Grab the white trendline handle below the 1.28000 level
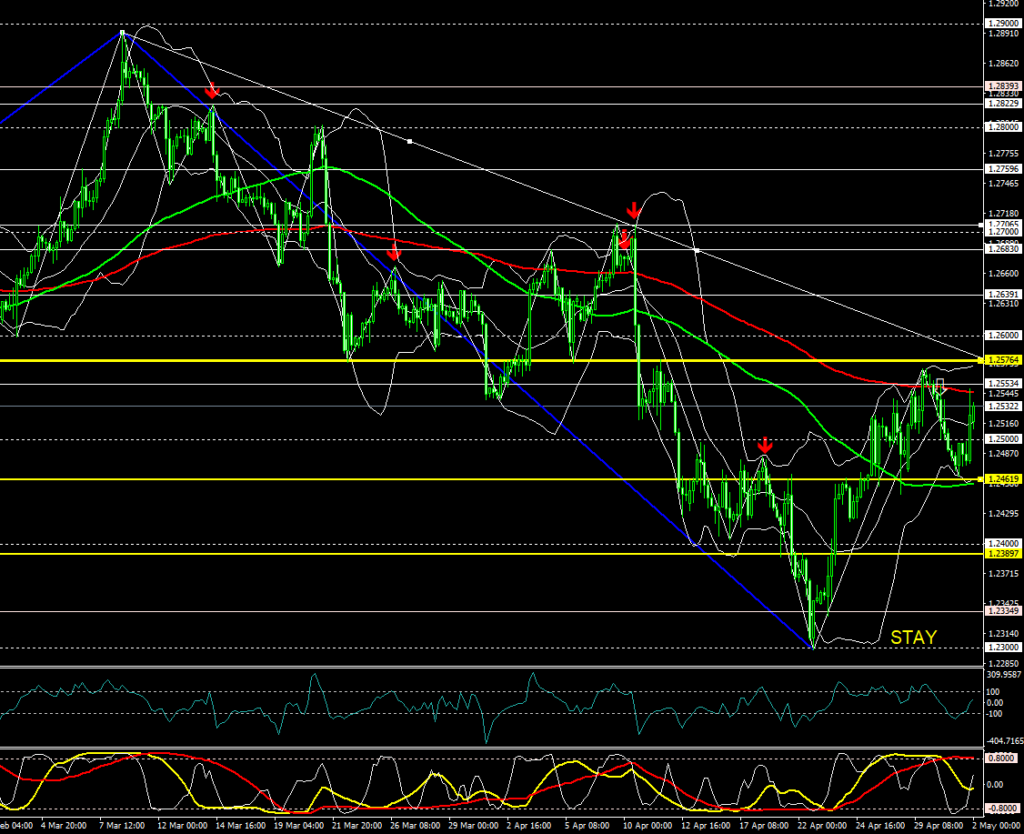This screenshot has height=834, width=1024. pyautogui.click(x=409, y=142)
